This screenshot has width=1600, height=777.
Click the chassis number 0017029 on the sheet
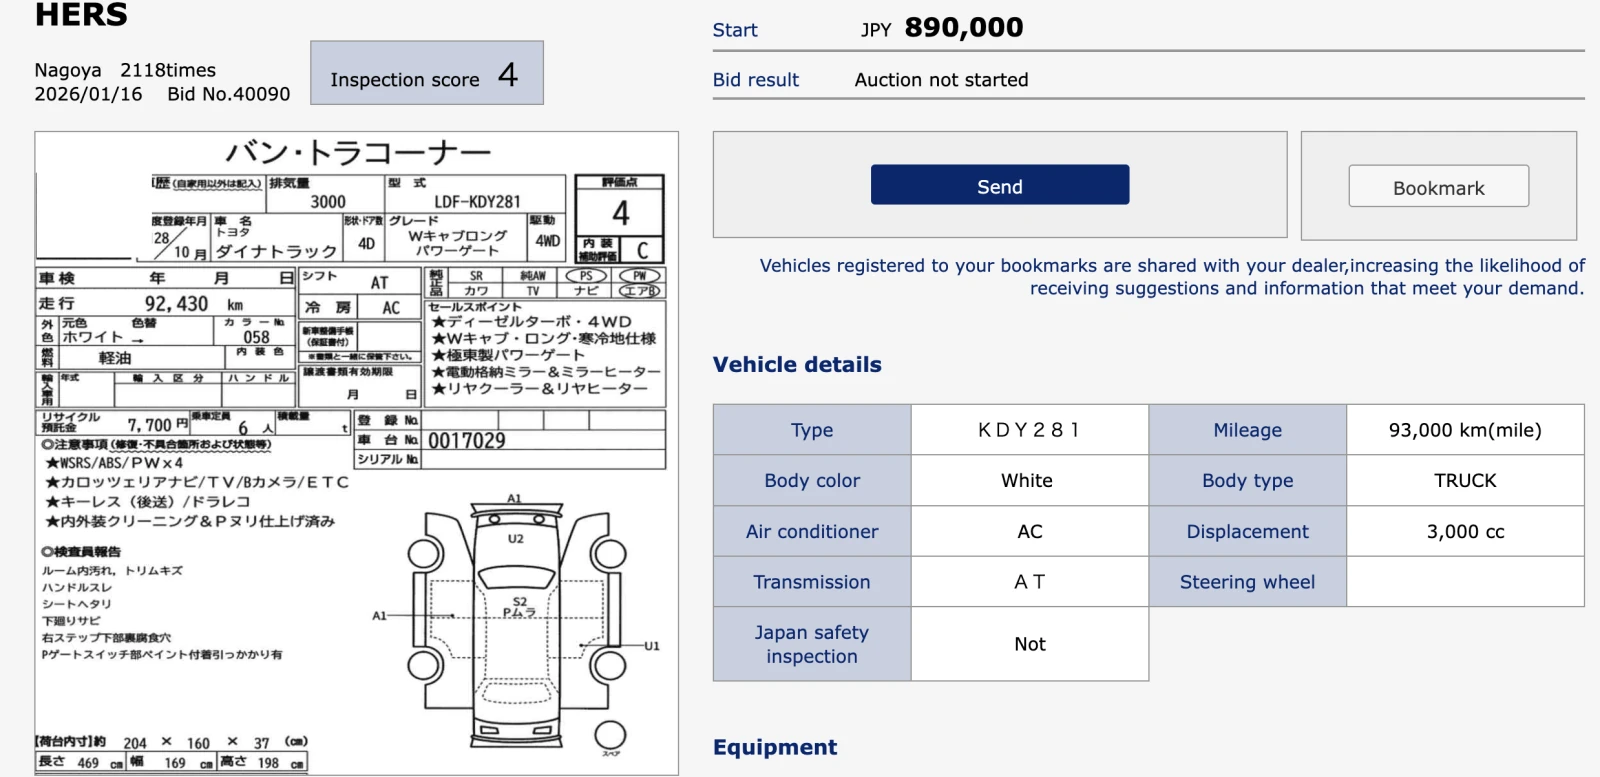click(x=467, y=441)
